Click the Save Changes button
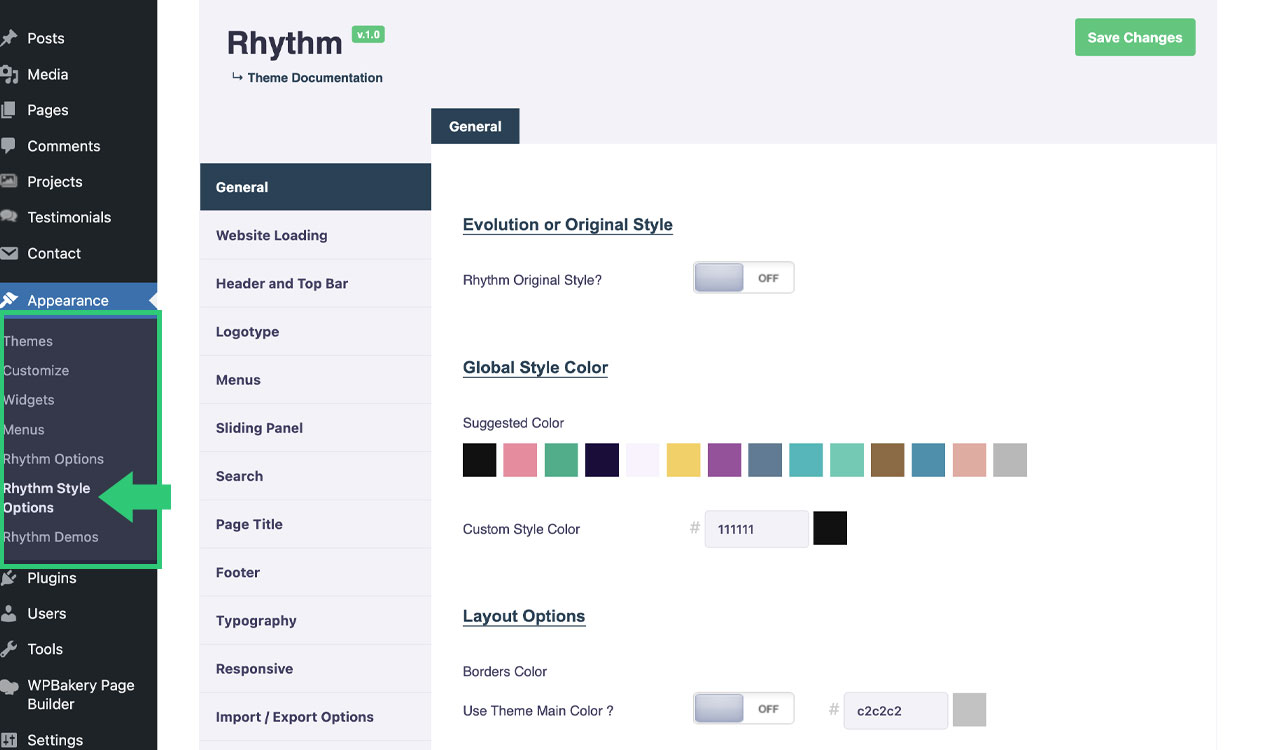 click(1134, 37)
